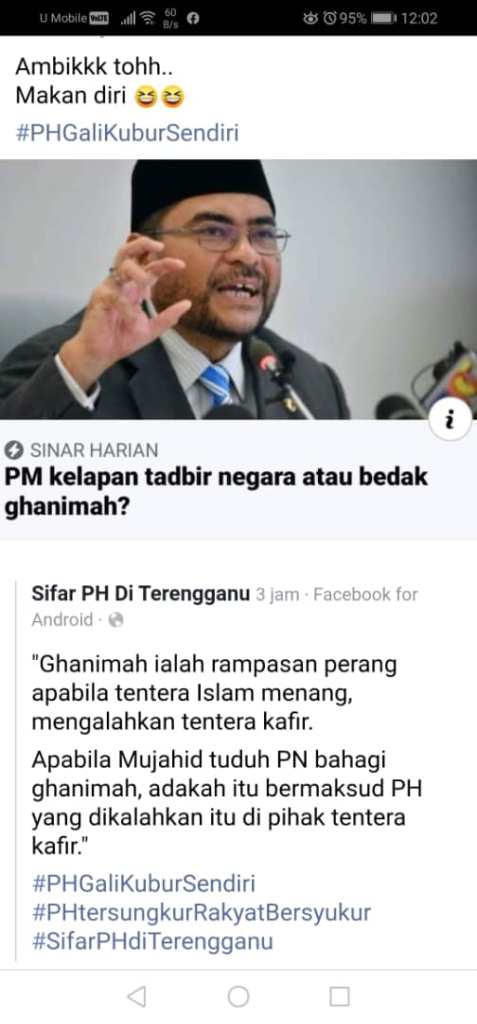Open Sifar PH Di Terengganu page name
Screen dimensions: 477x1024
click(140, 594)
